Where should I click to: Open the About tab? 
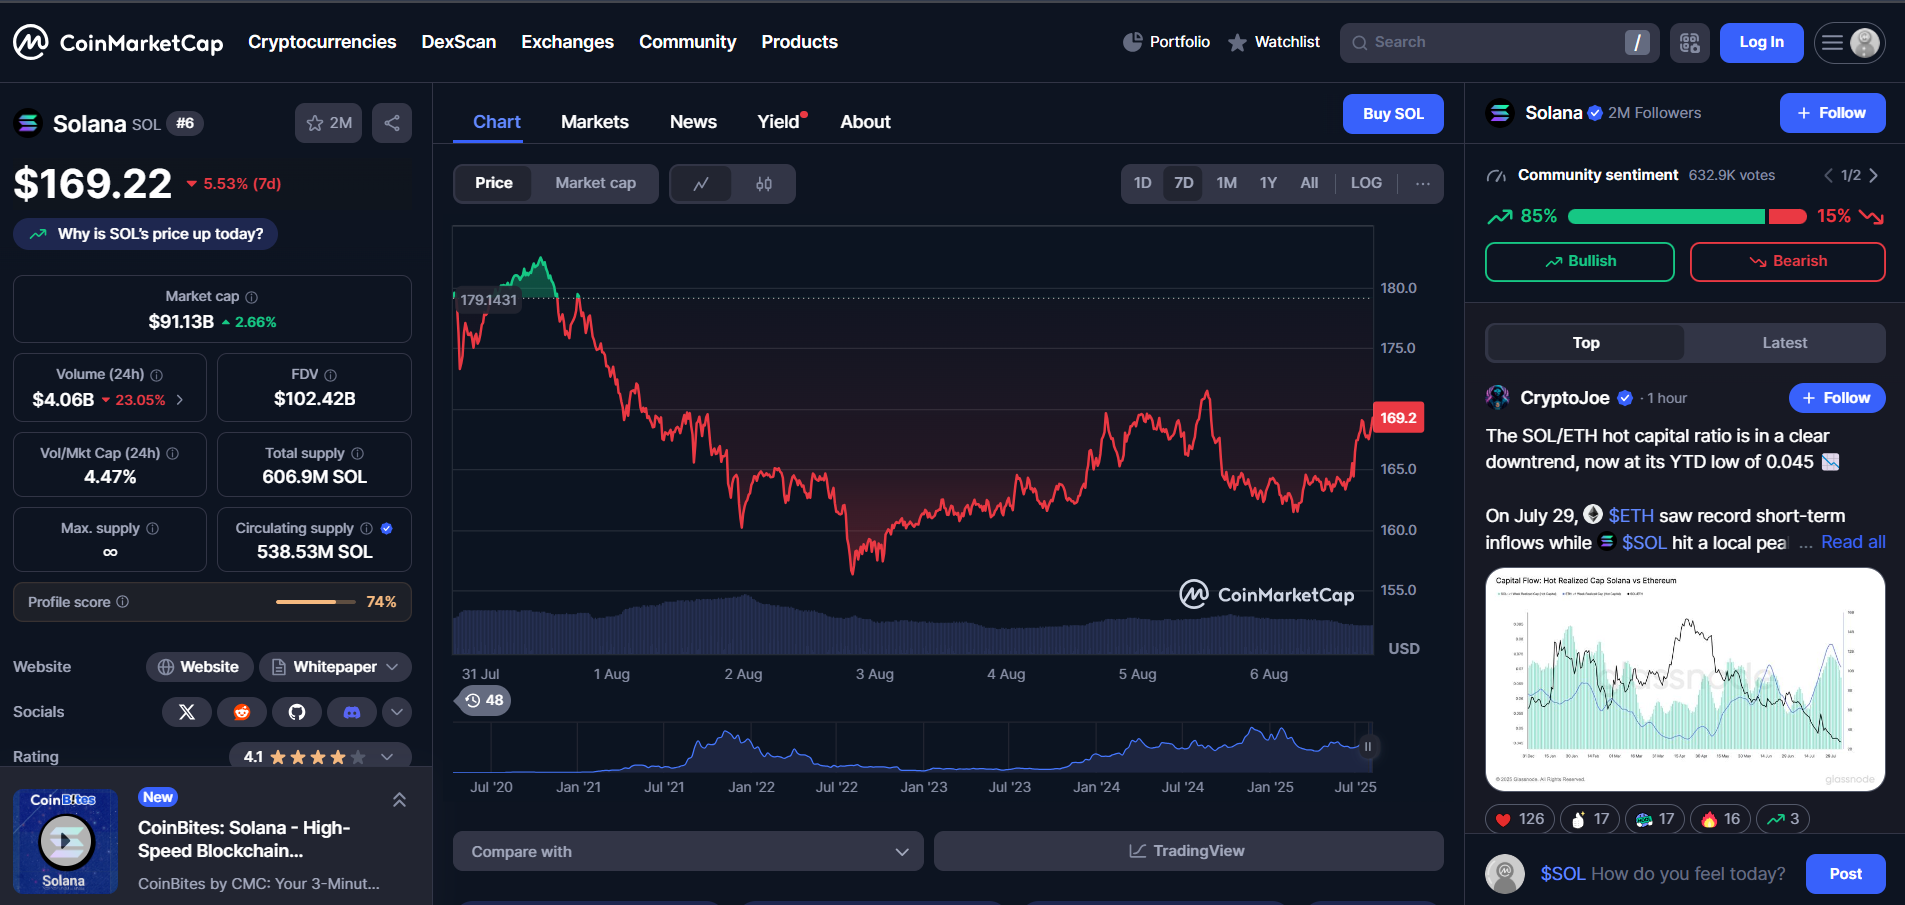point(865,122)
